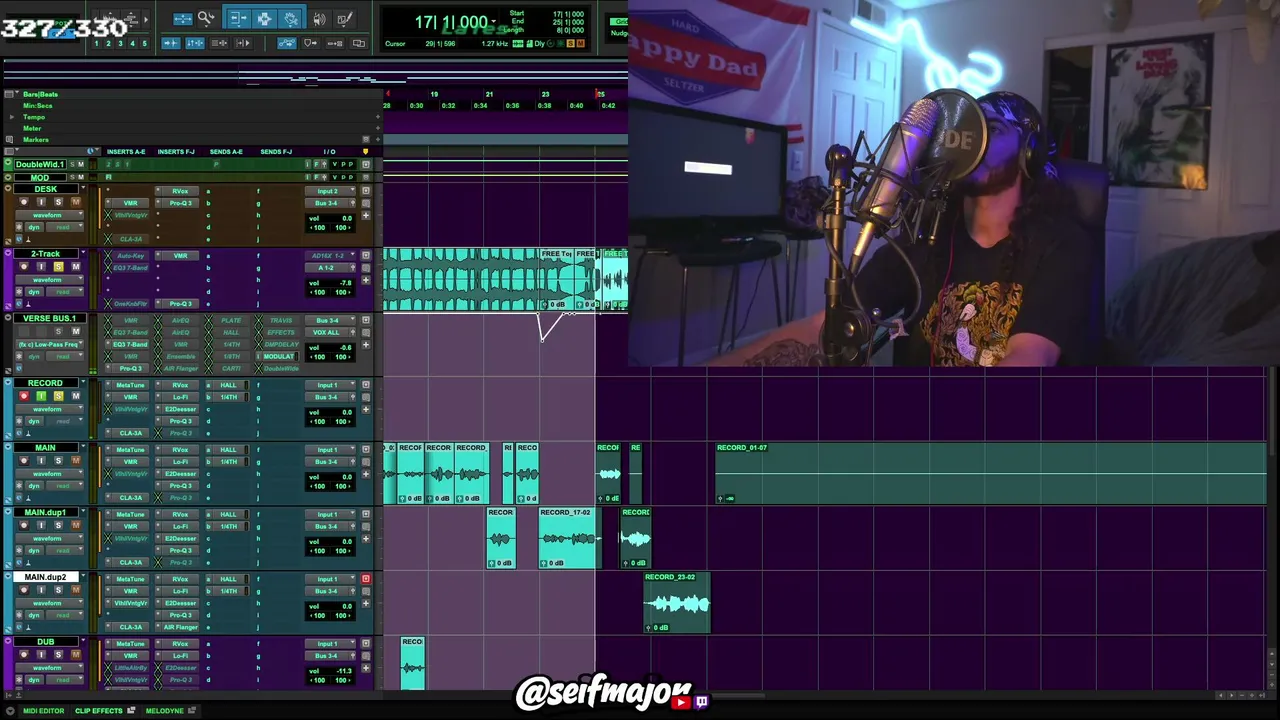
Task: Open the VOX ALL output selector
Action: [329, 332]
